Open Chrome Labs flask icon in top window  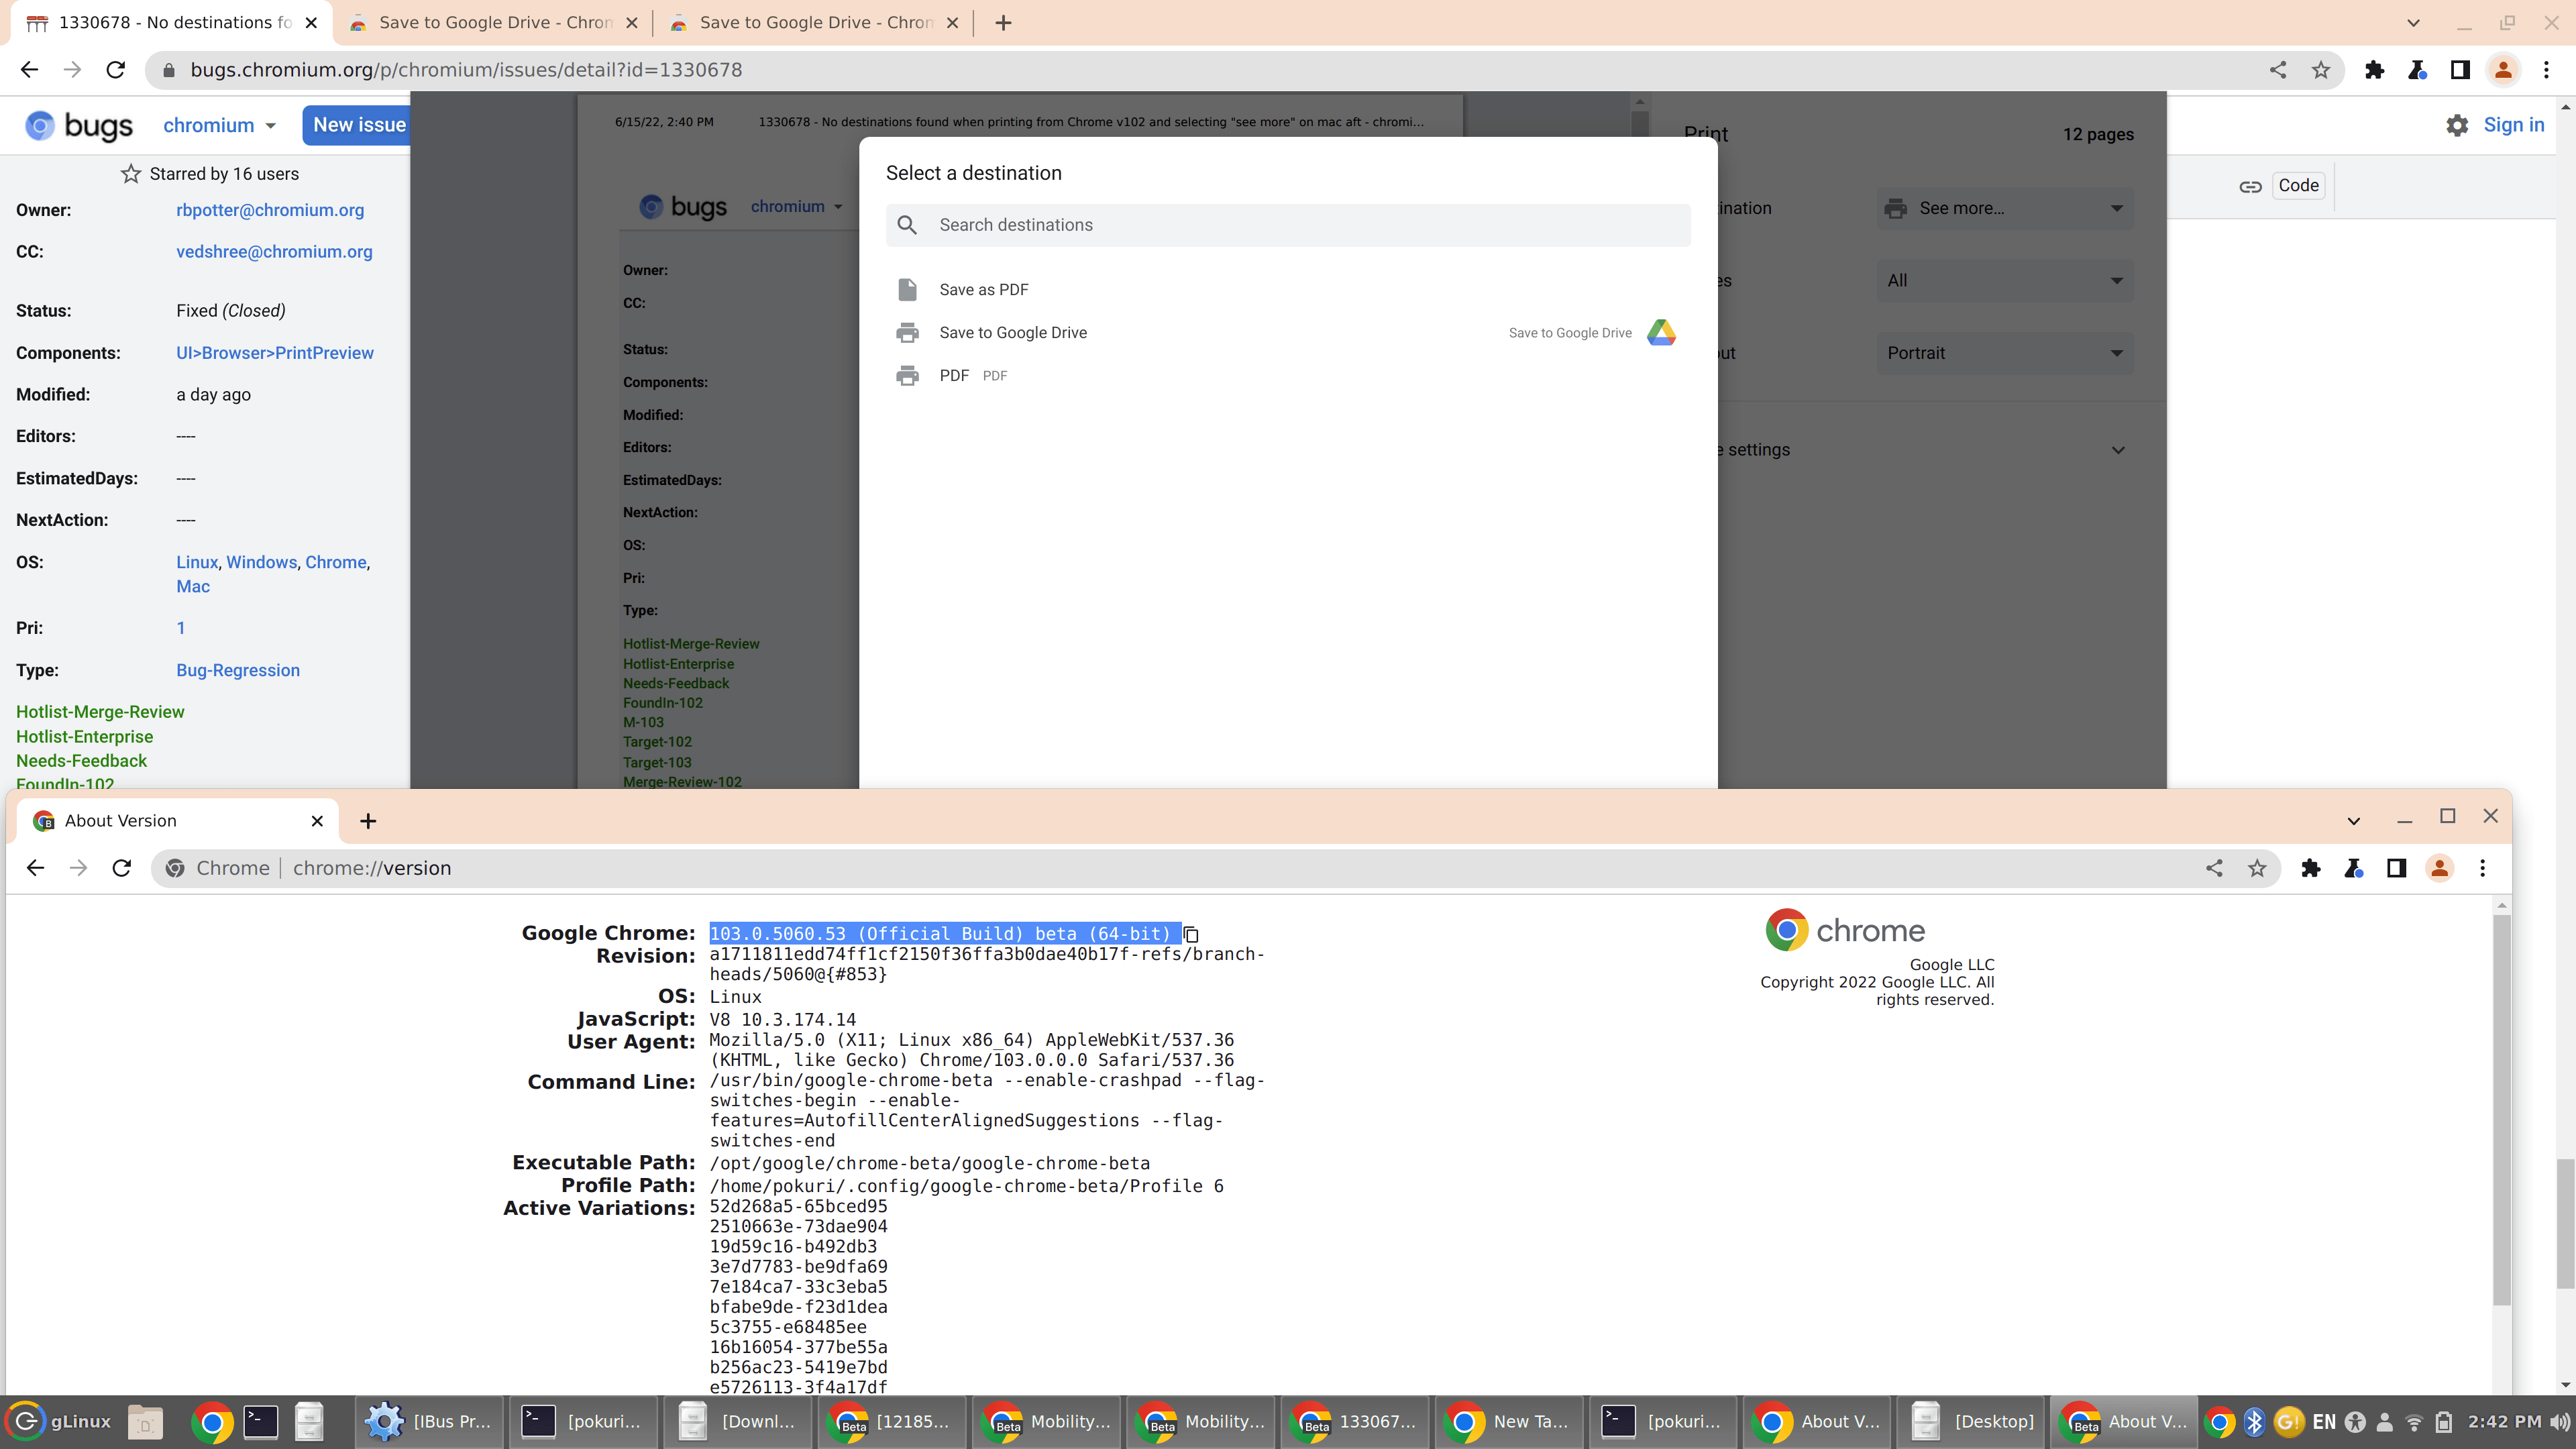2417,69
